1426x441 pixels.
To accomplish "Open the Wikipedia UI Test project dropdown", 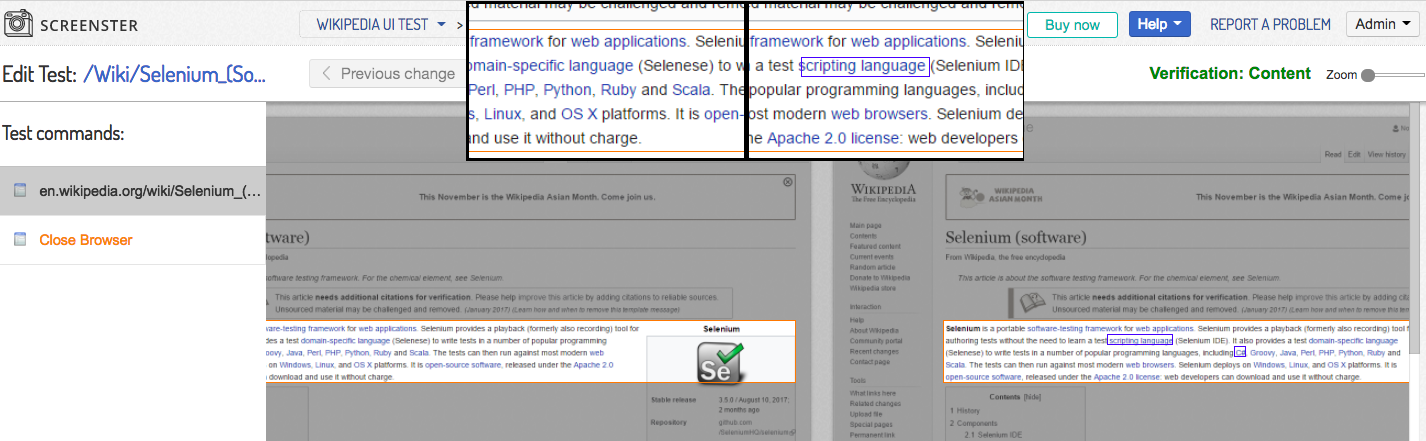I will click(x=381, y=25).
